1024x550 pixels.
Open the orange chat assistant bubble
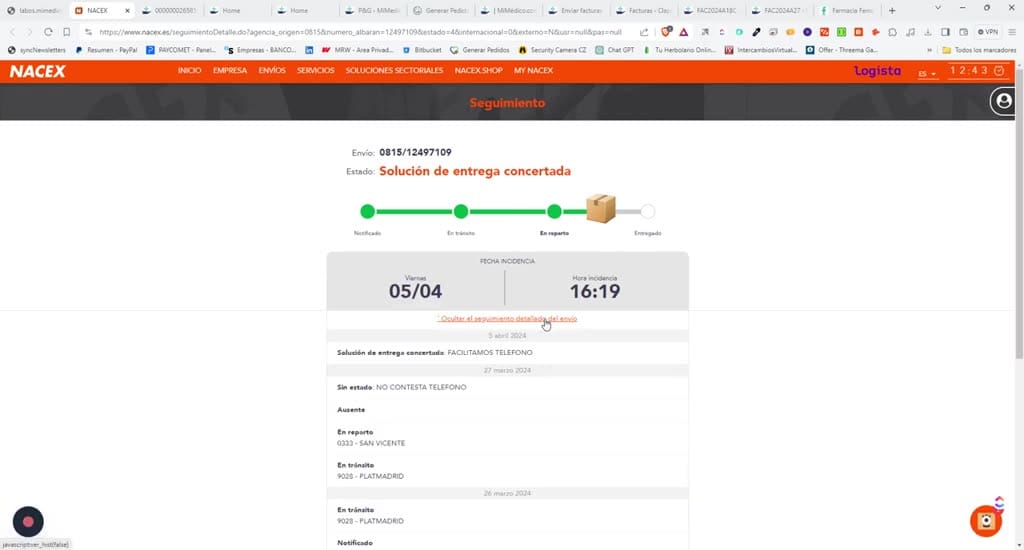[x=986, y=521]
